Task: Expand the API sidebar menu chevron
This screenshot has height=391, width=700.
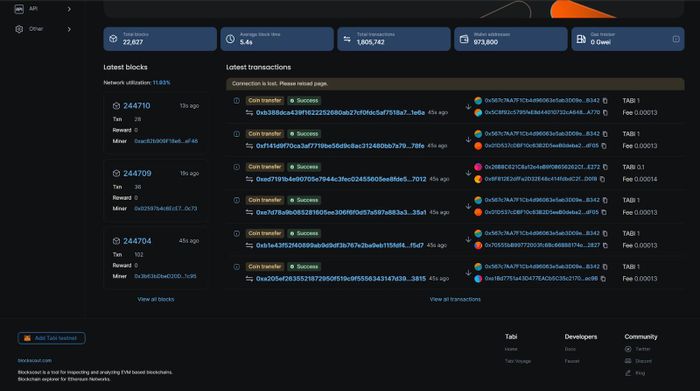Action: (x=69, y=9)
